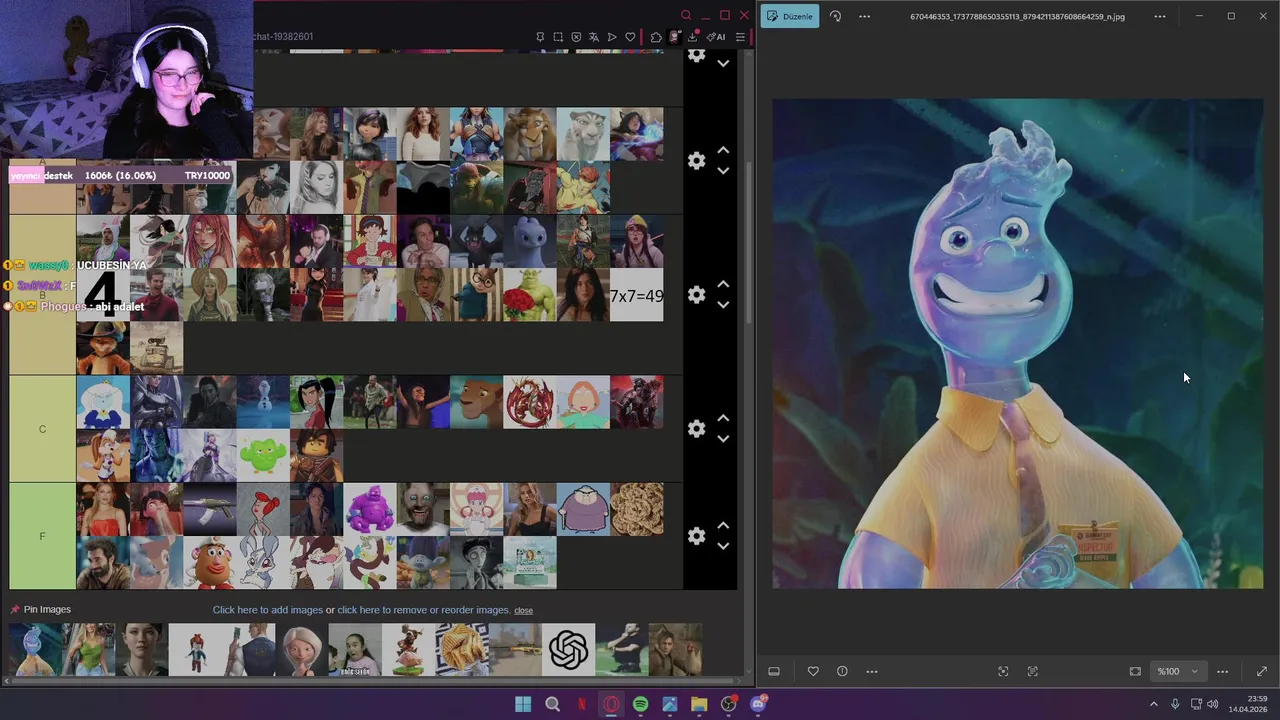Open Spotify from taskbar
Image resolution: width=1280 pixels, height=720 pixels.
[640, 704]
